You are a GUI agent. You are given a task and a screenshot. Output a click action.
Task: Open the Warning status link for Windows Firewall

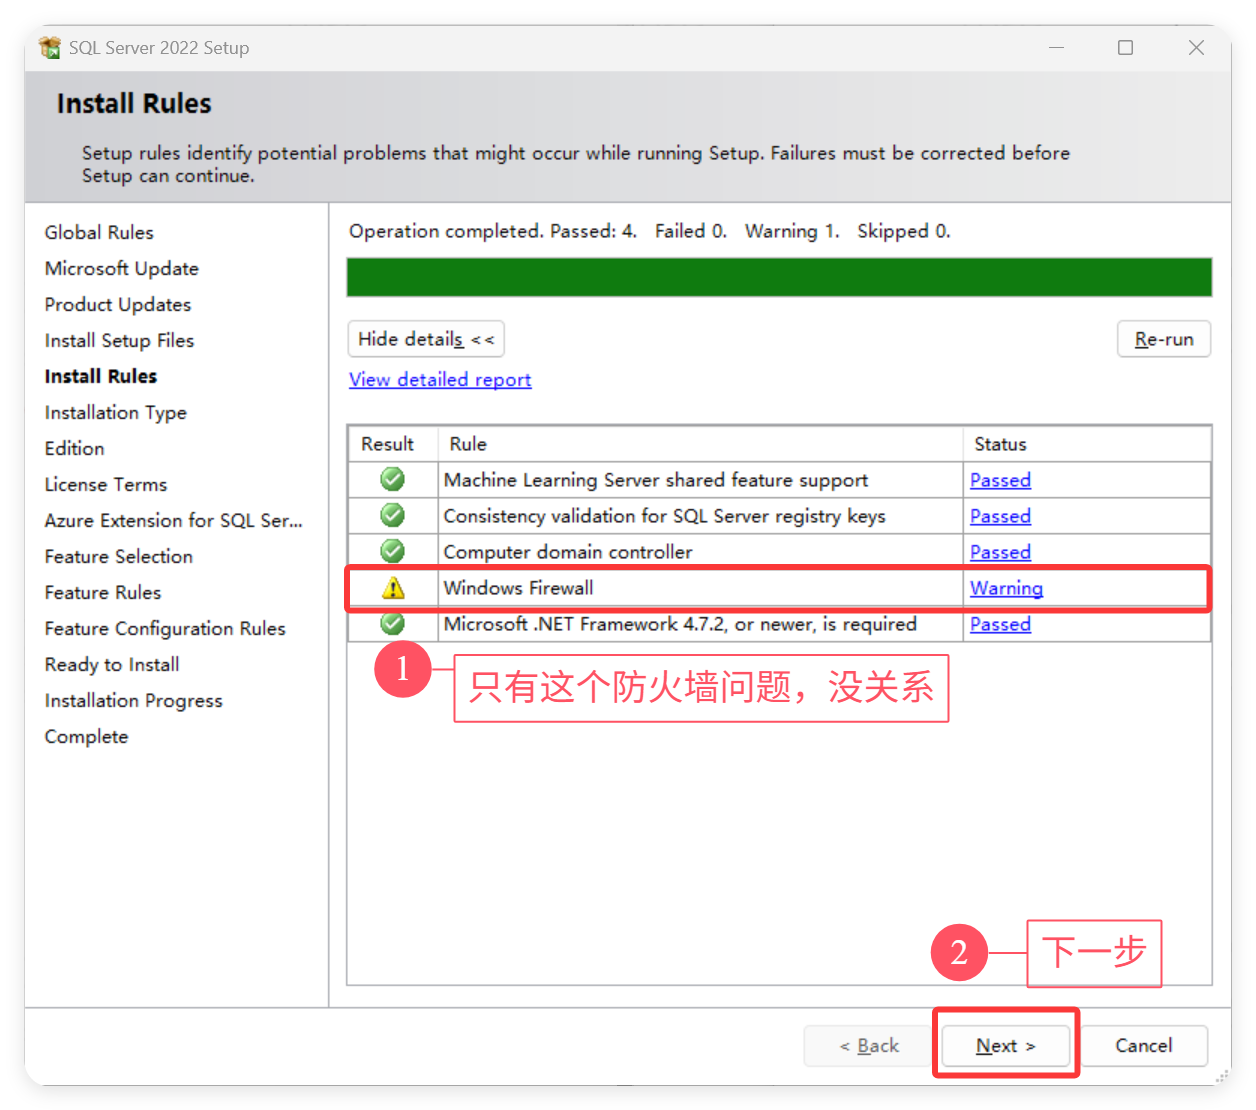point(1006,588)
